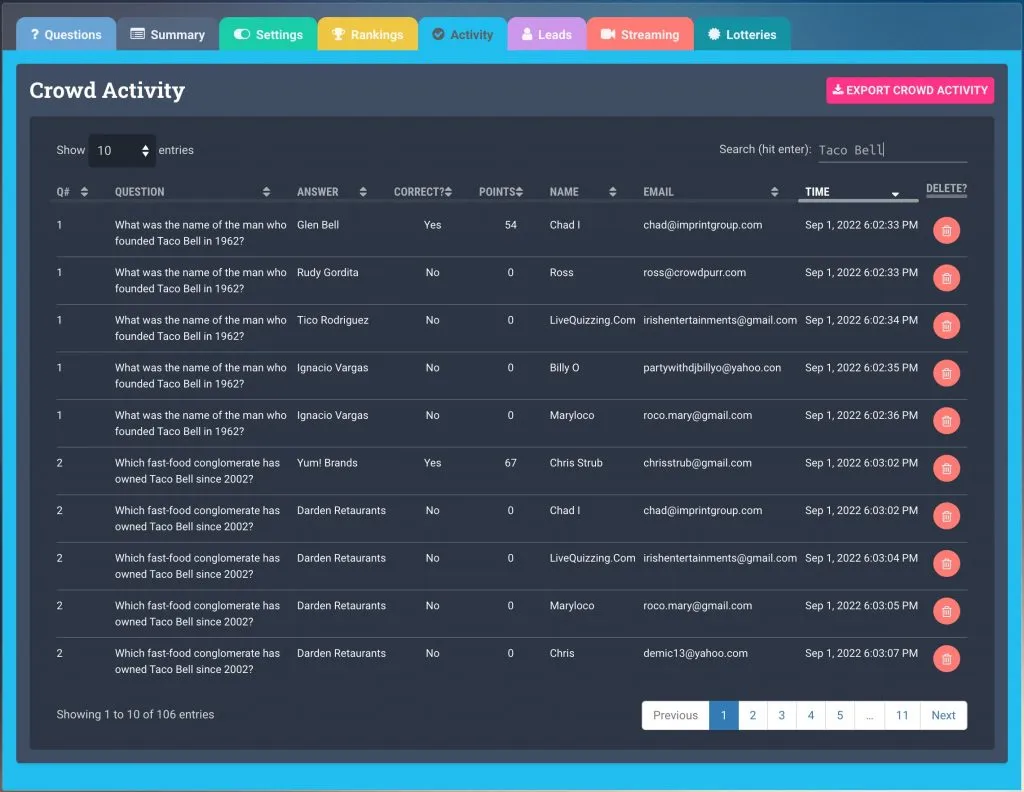
Task: Delete Ross's Rudy Gordita answer row
Action: coord(946,278)
